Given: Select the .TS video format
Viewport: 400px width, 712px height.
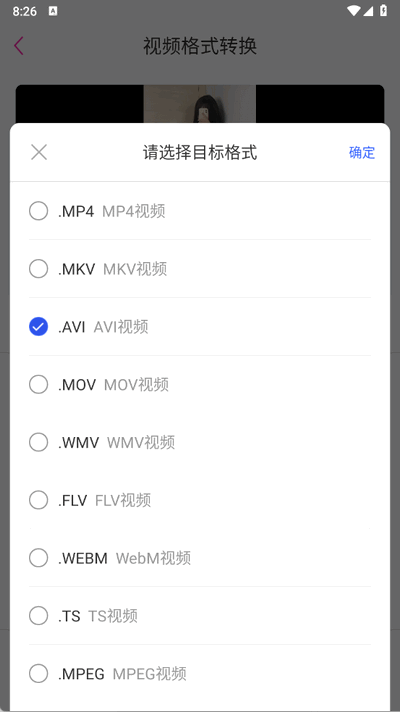Looking at the screenshot, I should 39,616.
